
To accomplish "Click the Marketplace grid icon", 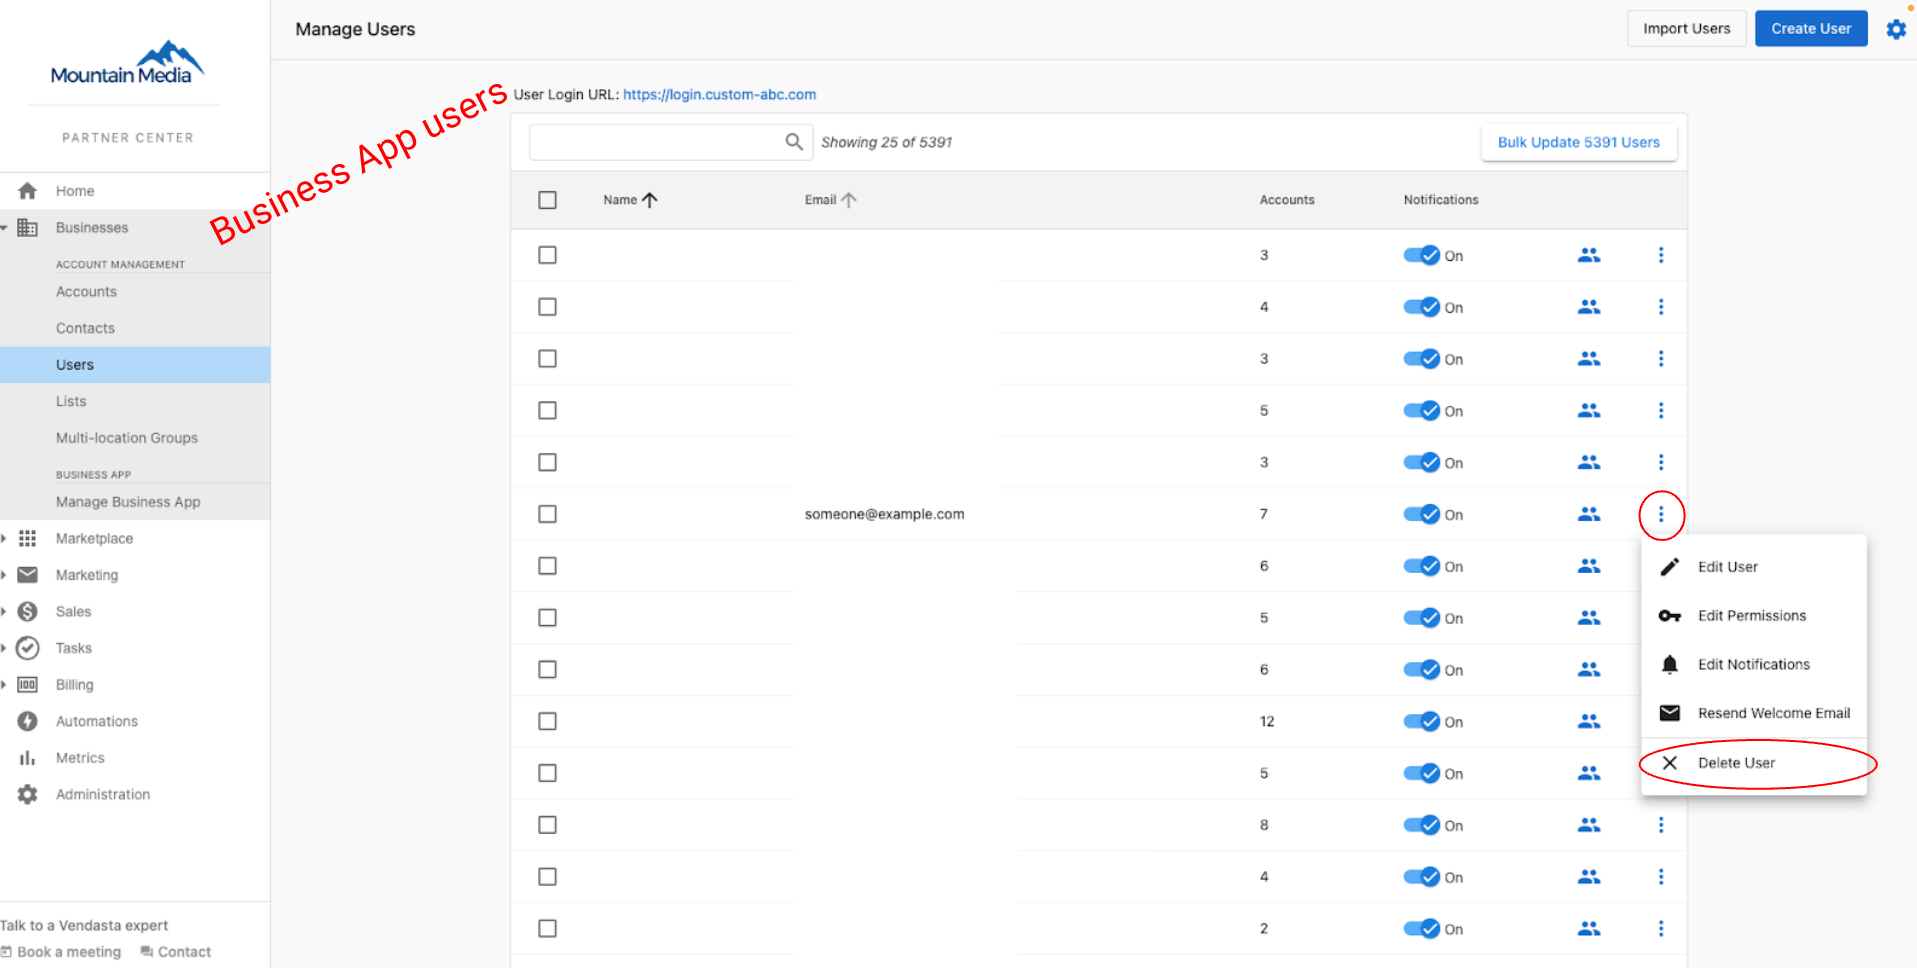I will tap(28, 538).
